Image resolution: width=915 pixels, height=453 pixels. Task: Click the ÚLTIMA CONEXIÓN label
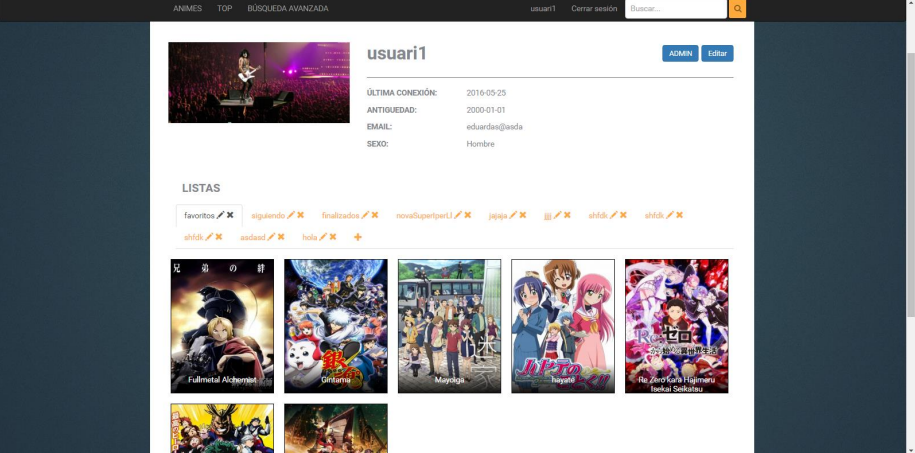tap(401, 93)
